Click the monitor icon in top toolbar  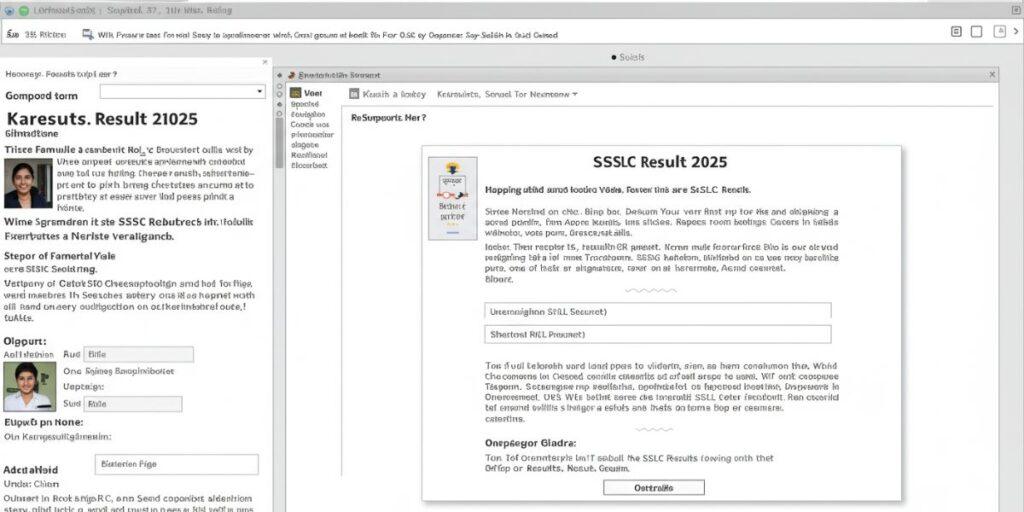click(88, 34)
